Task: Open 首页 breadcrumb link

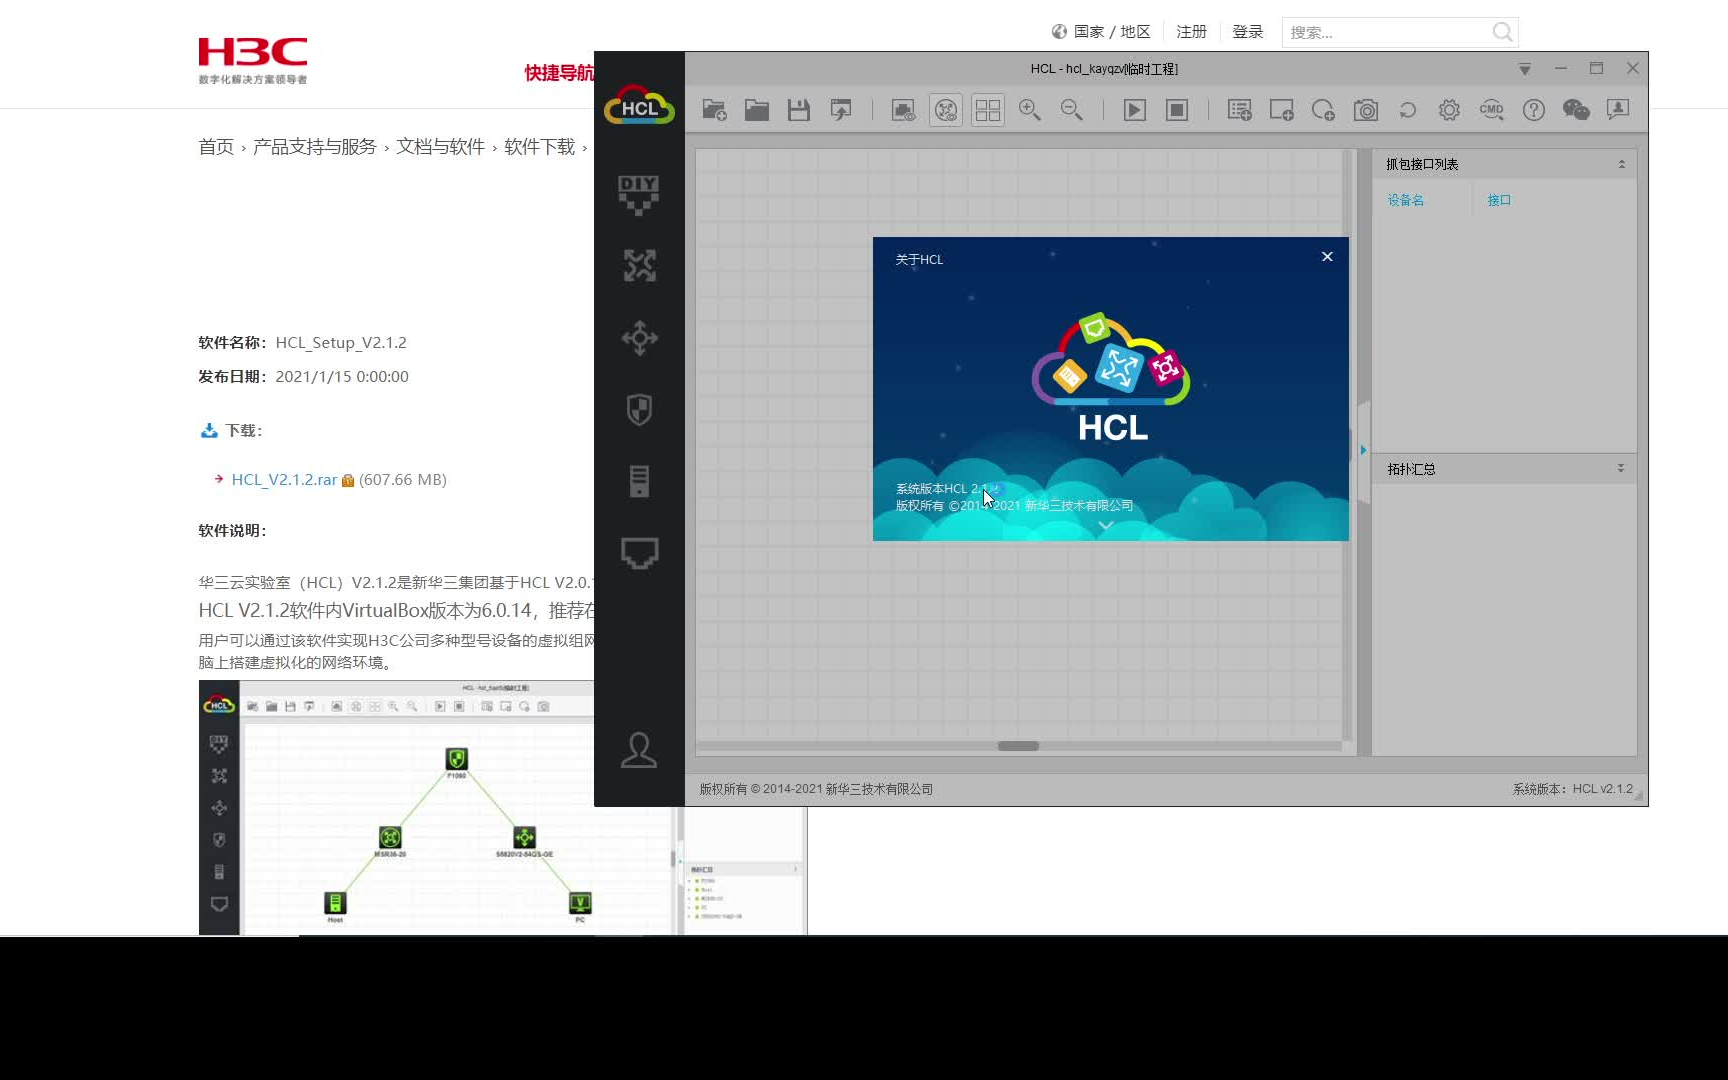Action: coord(216,147)
